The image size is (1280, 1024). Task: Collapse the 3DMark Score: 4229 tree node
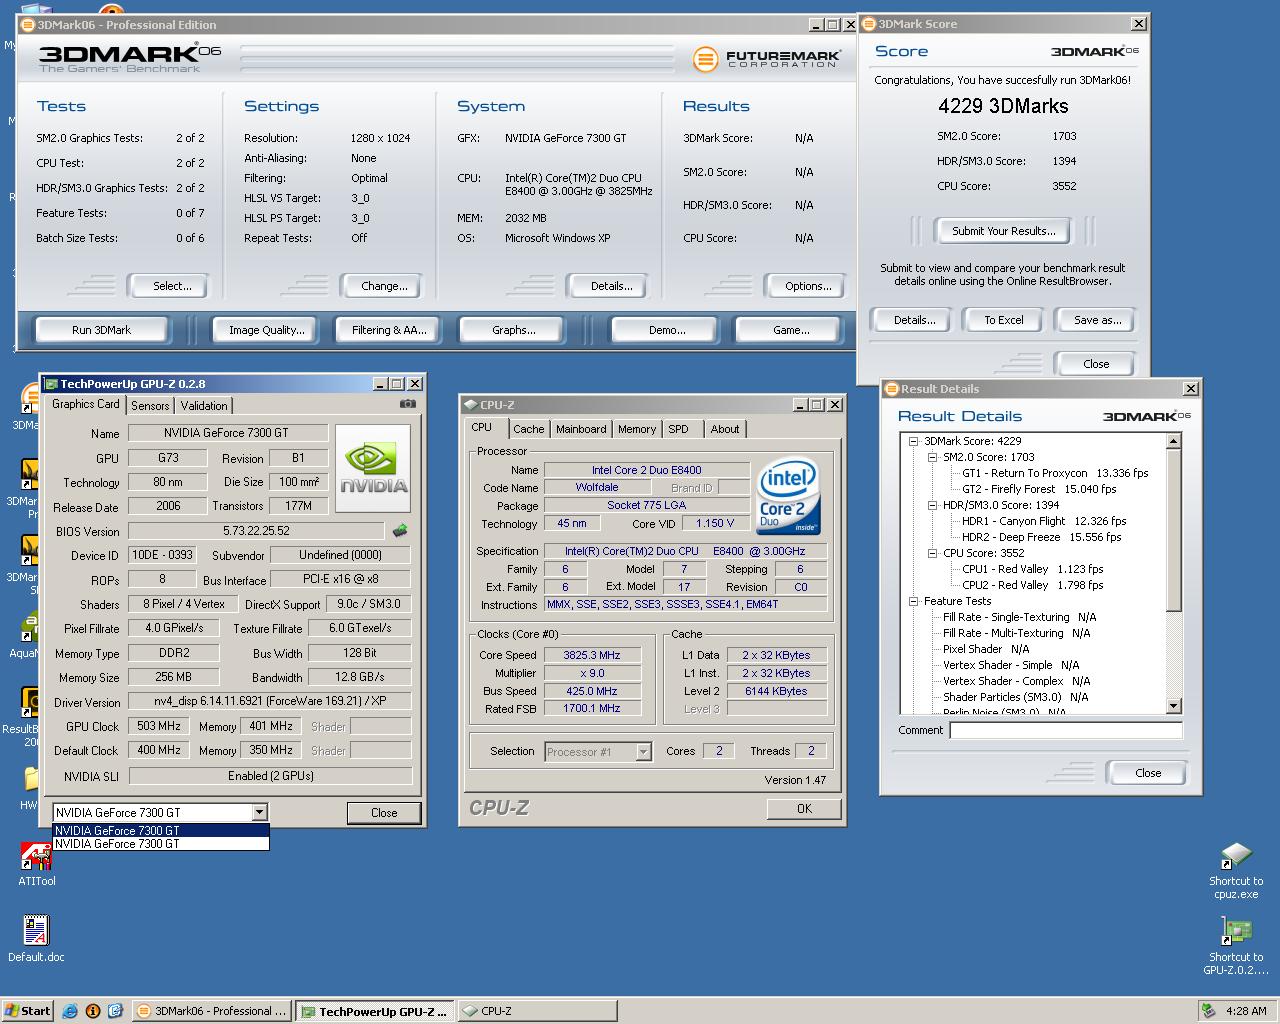913,441
